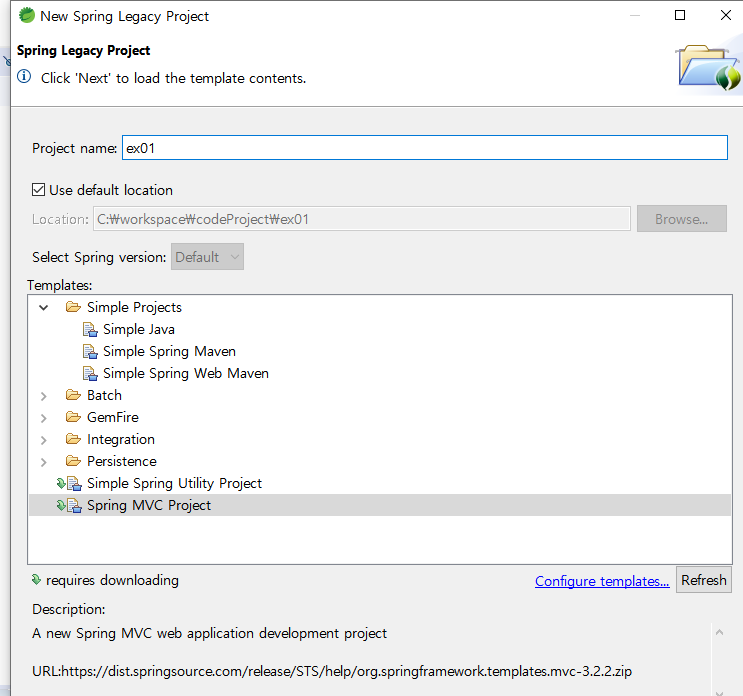Close the New Spring Legacy Project dialog
This screenshot has height=696, width=743.
point(725,15)
